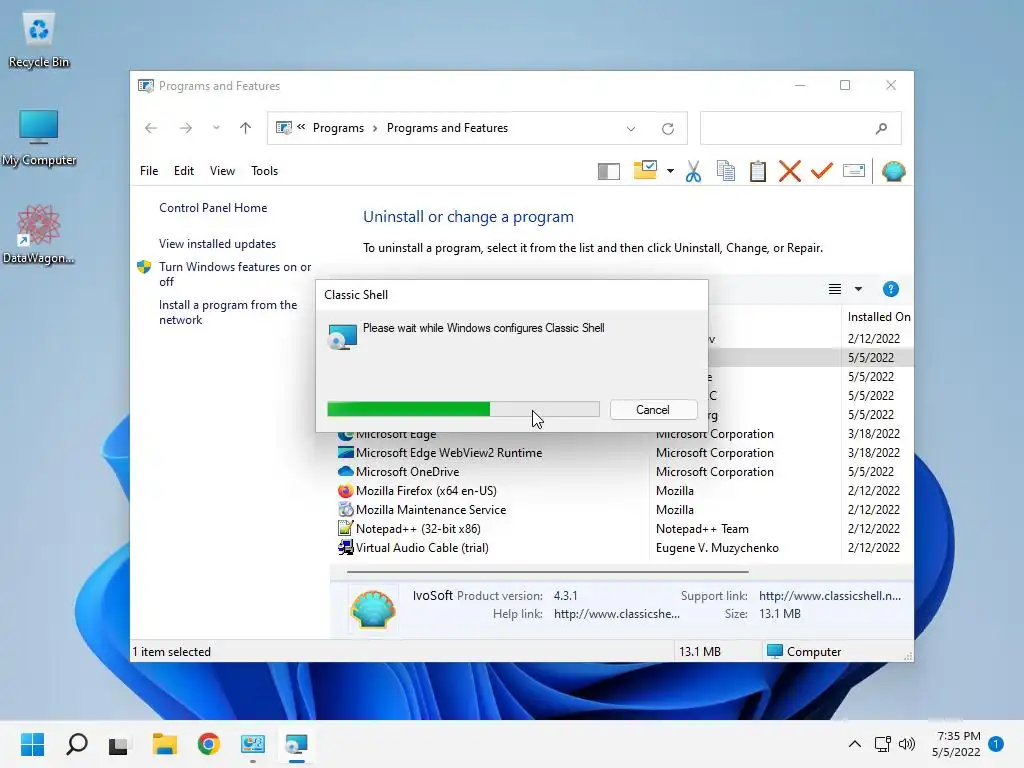
Task: Expand the folder options dropdown arrow
Action: pyautogui.click(x=670, y=171)
